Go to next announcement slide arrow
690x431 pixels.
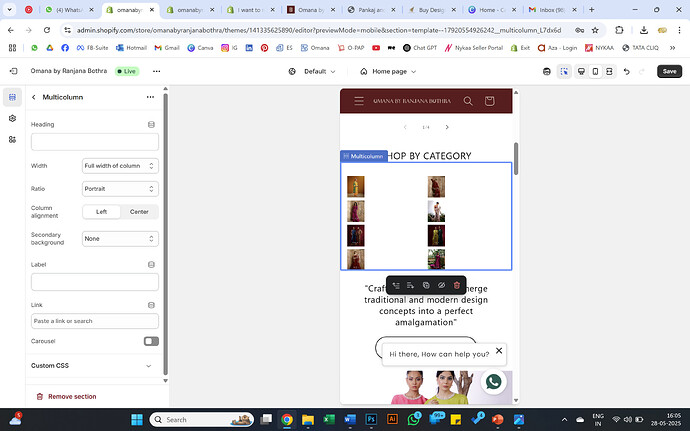tap(447, 127)
